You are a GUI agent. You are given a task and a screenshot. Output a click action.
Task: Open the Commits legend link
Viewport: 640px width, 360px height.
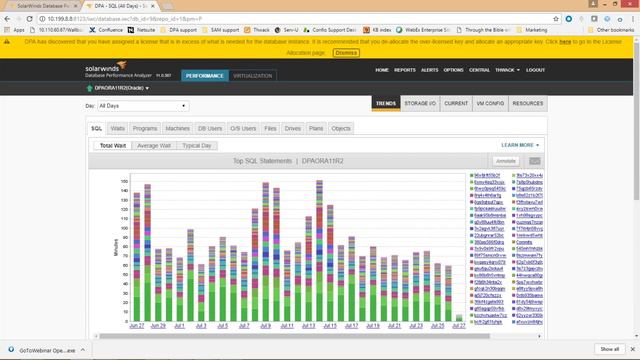[x=524, y=242]
